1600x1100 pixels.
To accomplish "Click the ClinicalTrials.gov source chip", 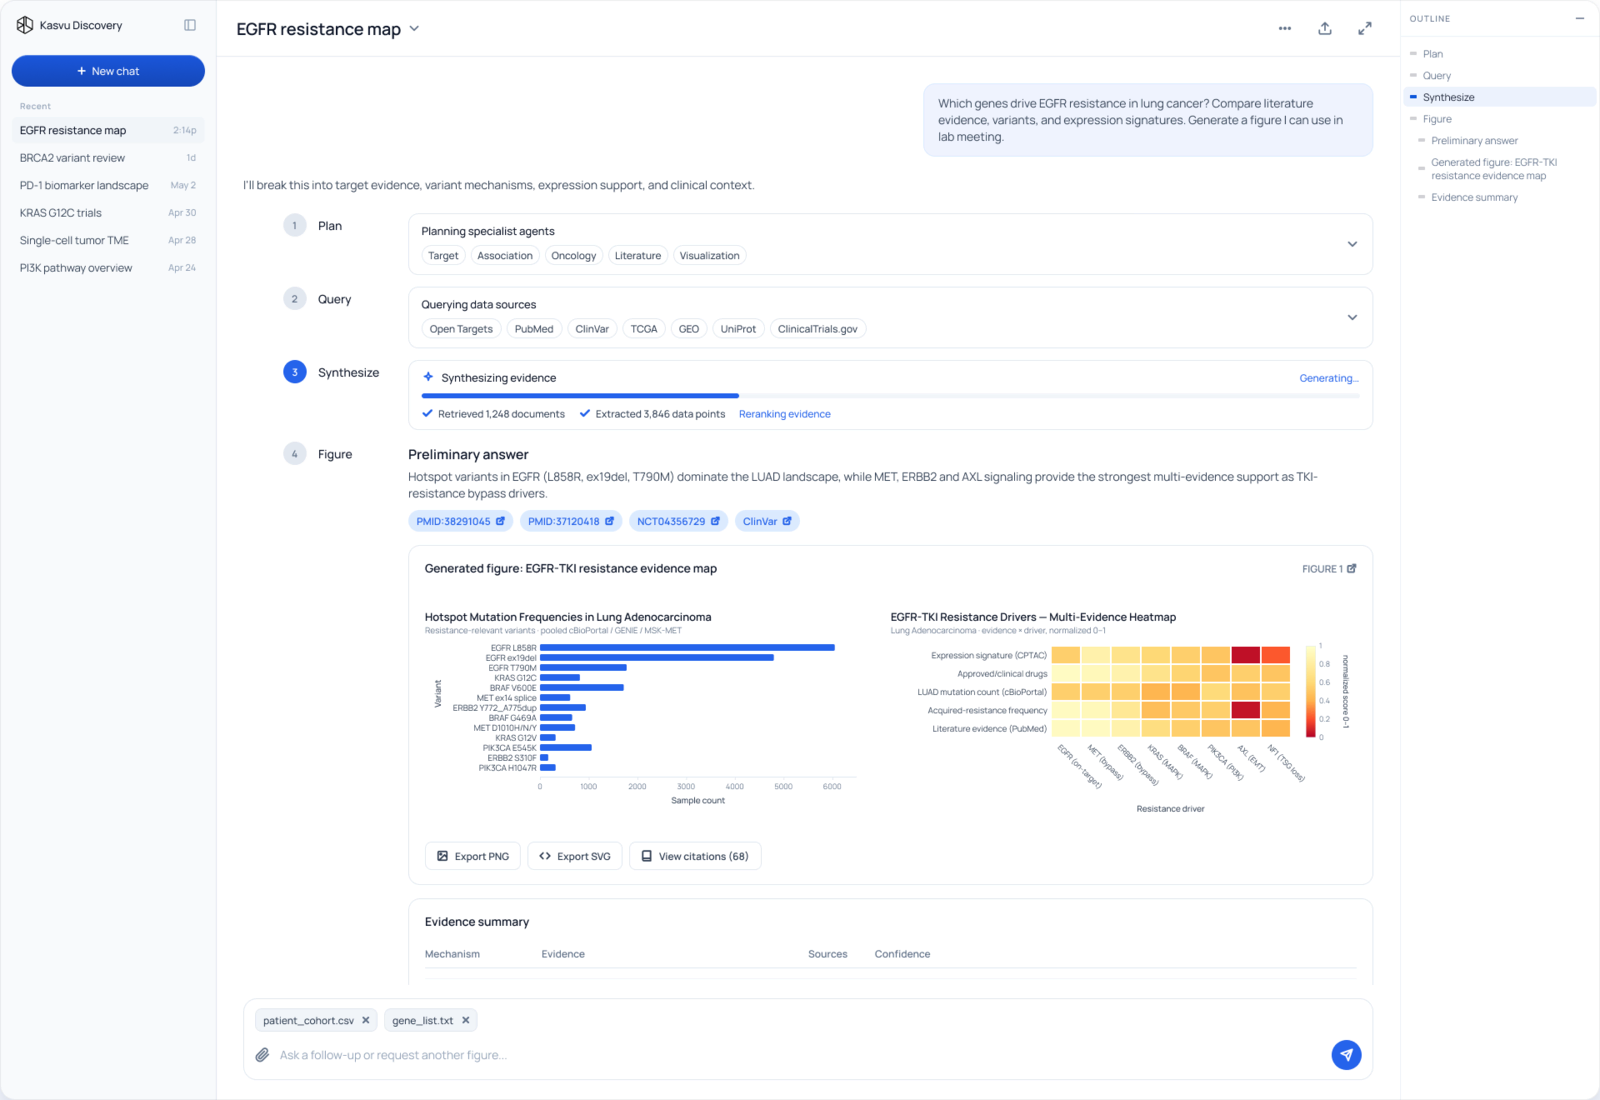I will point(817,329).
